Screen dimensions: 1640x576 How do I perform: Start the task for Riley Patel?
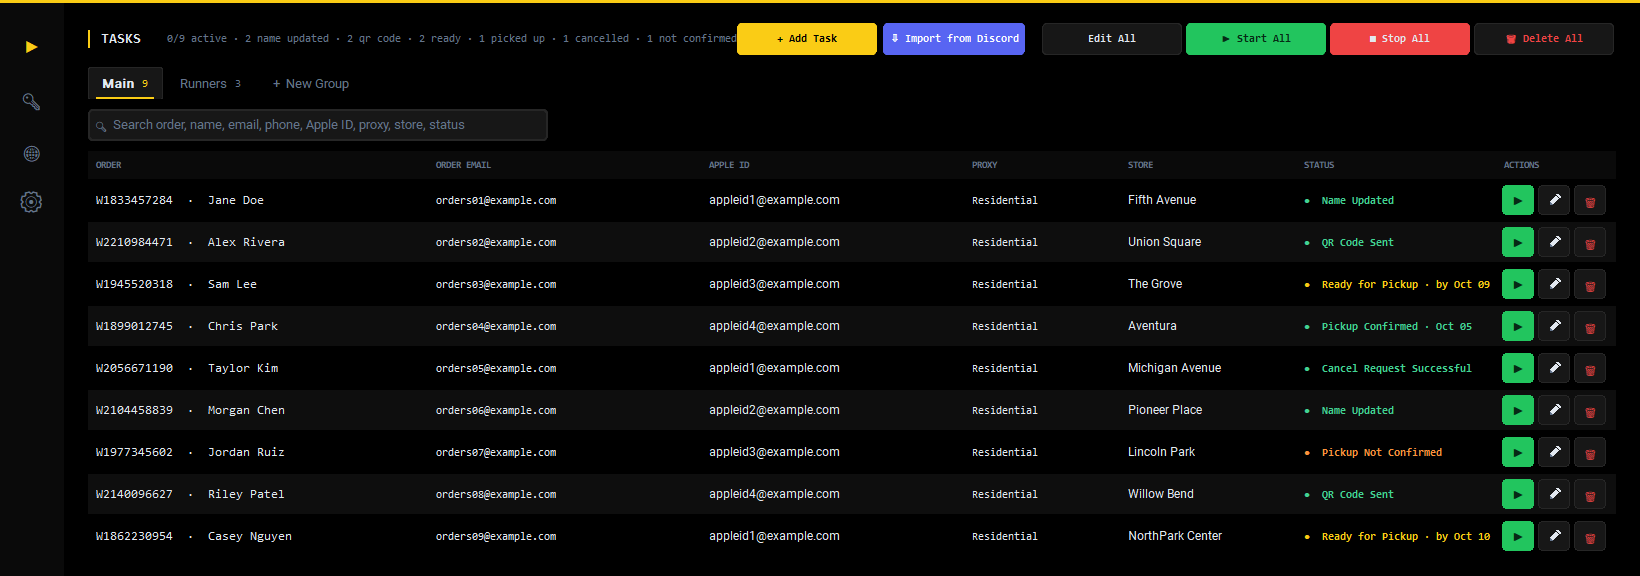point(1517,494)
